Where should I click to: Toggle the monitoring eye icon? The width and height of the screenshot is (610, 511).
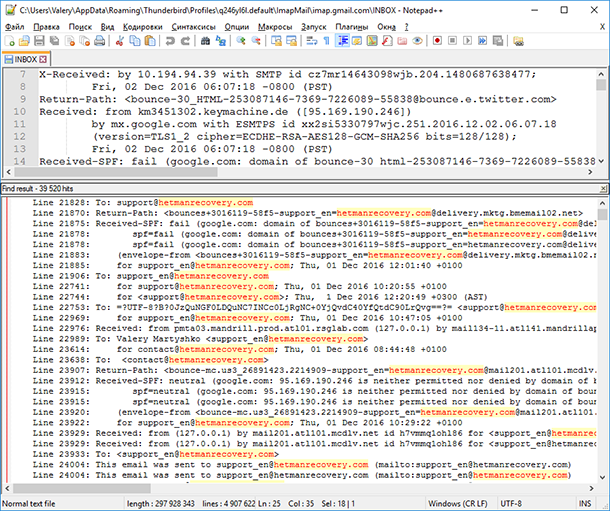pos(417,41)
